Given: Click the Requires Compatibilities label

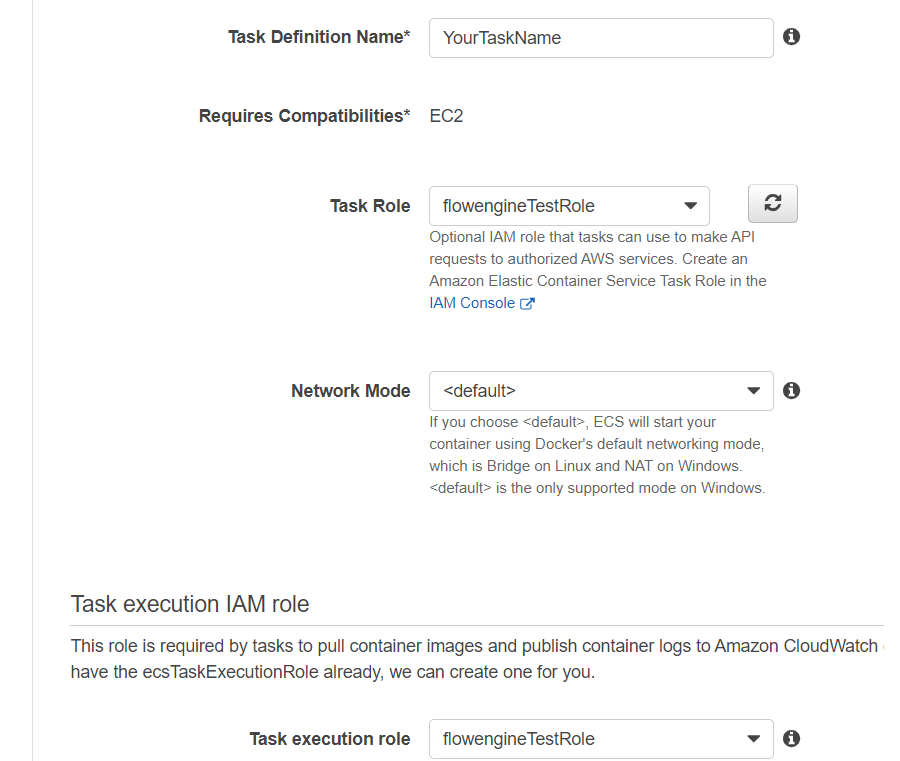Looking at the screenshot, I should (304, 116).
